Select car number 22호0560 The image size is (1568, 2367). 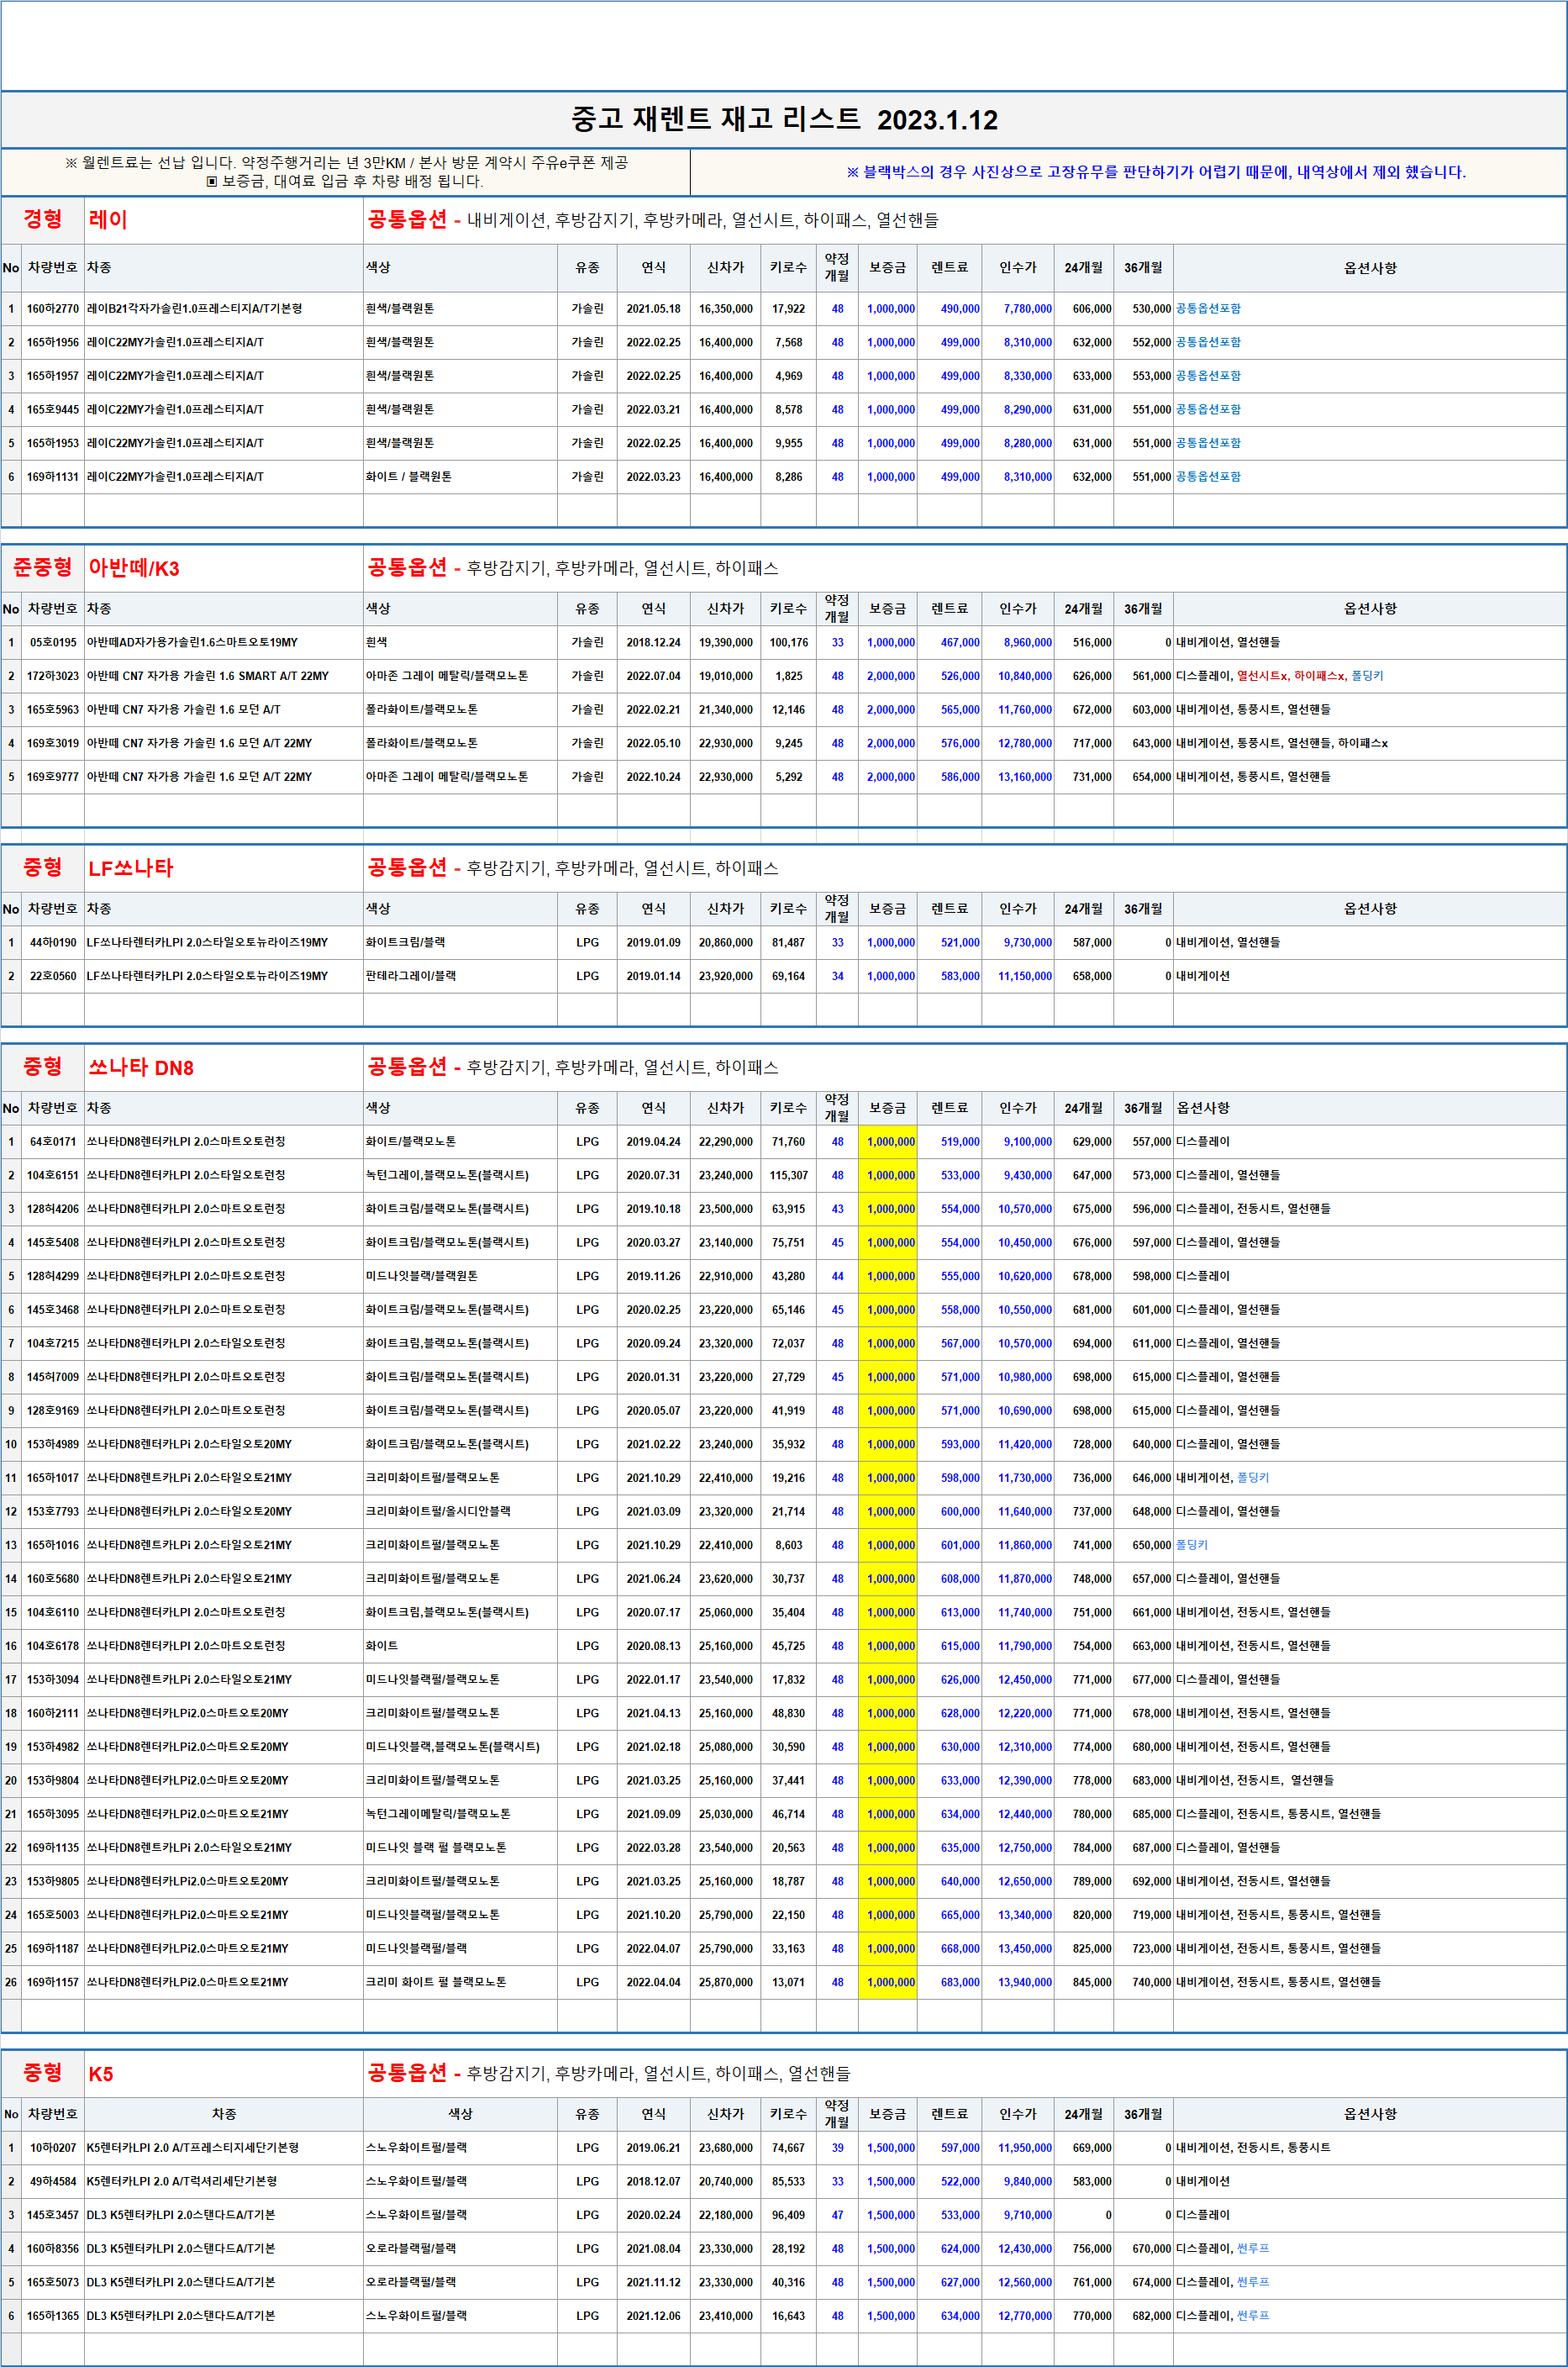(53, 976)
